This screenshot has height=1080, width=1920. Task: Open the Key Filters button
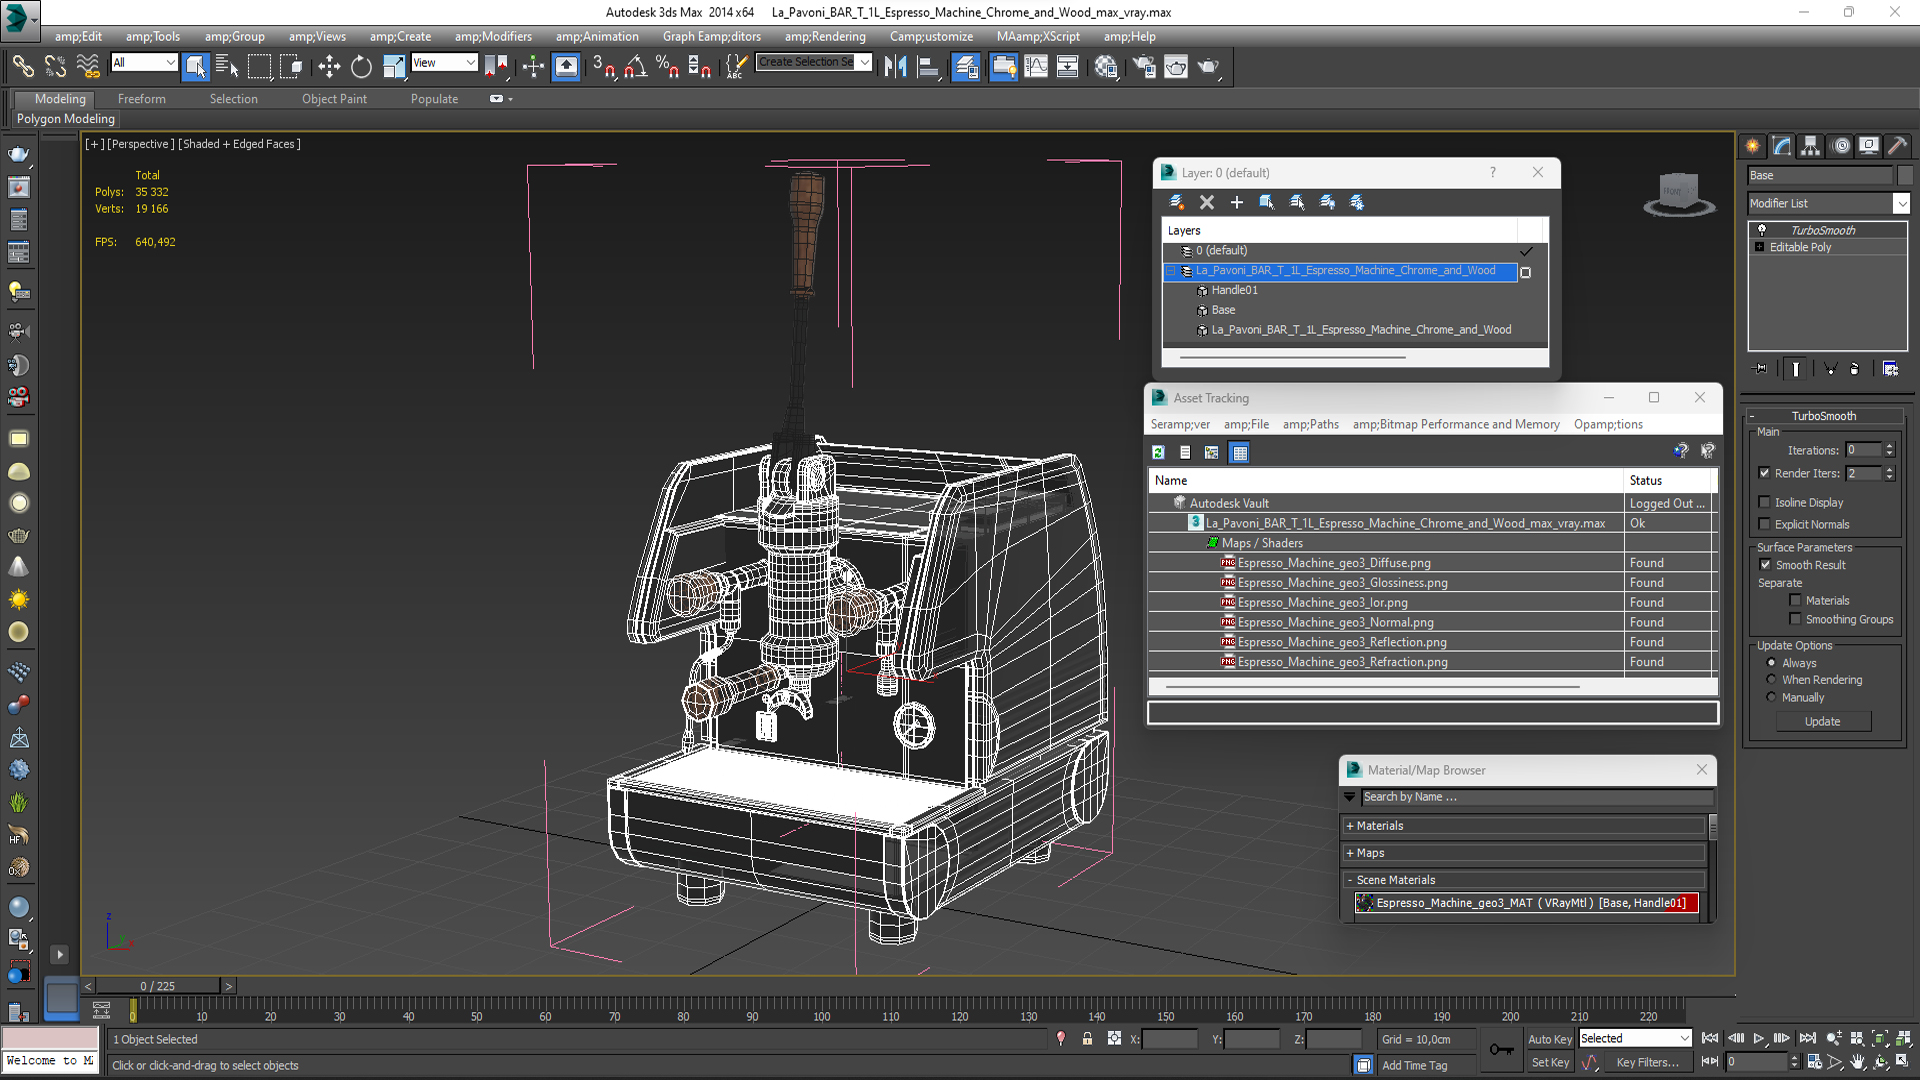click(1647, 1063)
